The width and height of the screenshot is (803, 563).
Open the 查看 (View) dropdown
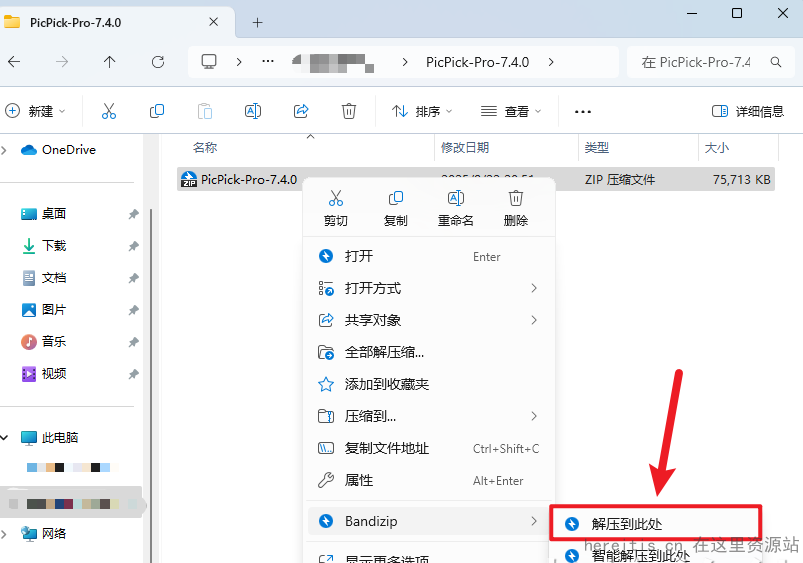point(511,111)
